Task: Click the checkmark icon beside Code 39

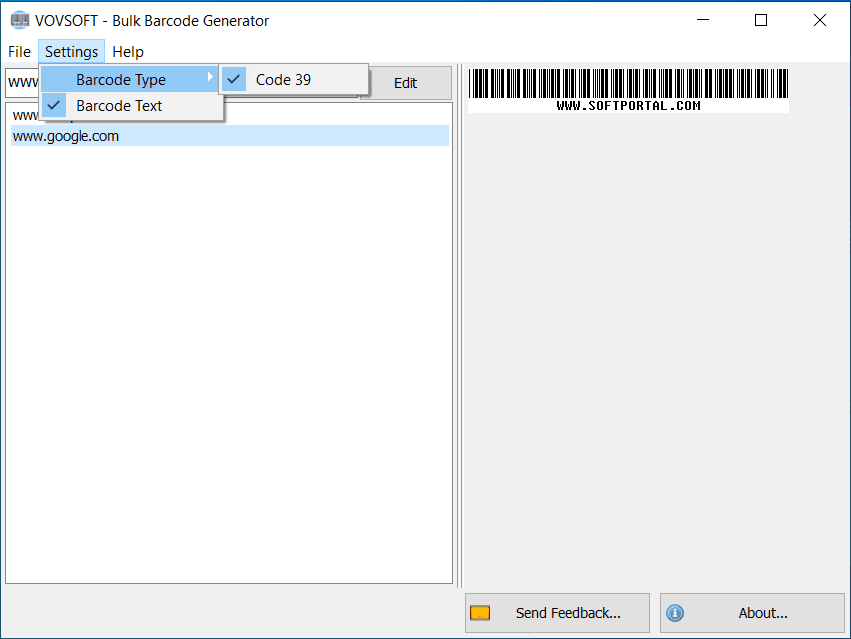Action: (233, 79)
